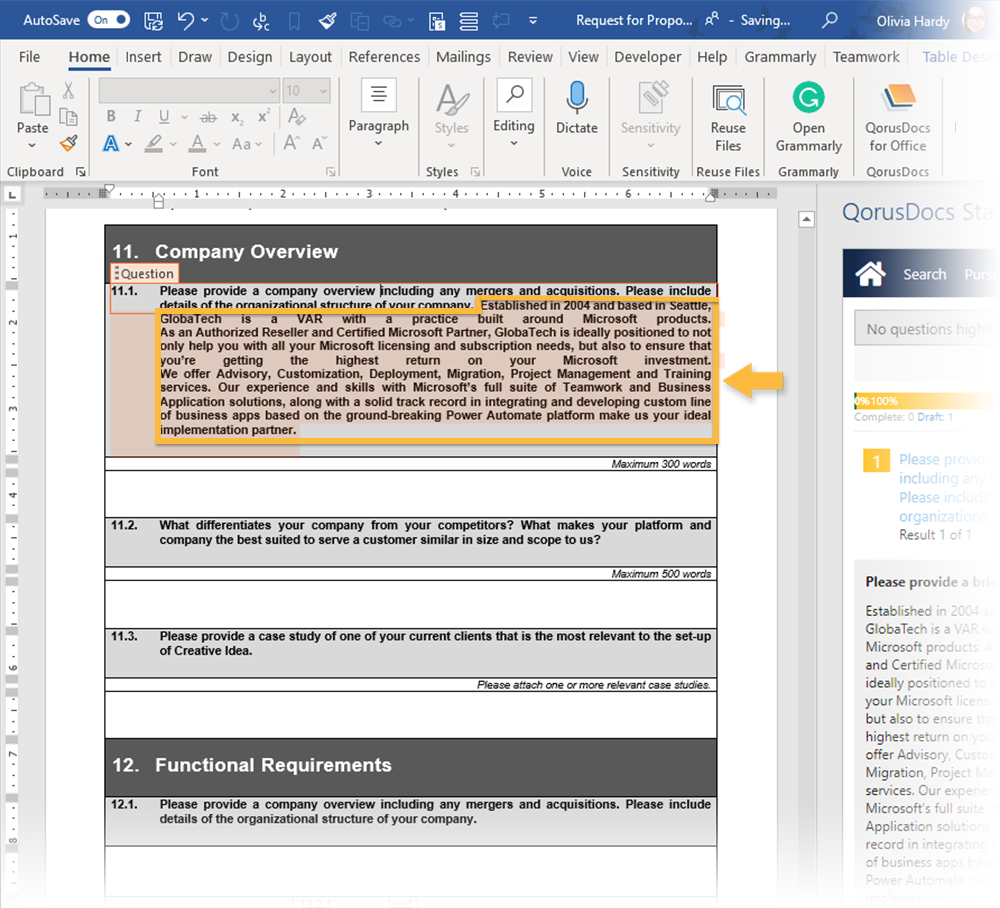Open the Styles gallery button
This screenshot has height=908, width=1000.
[x=452, y=116]
